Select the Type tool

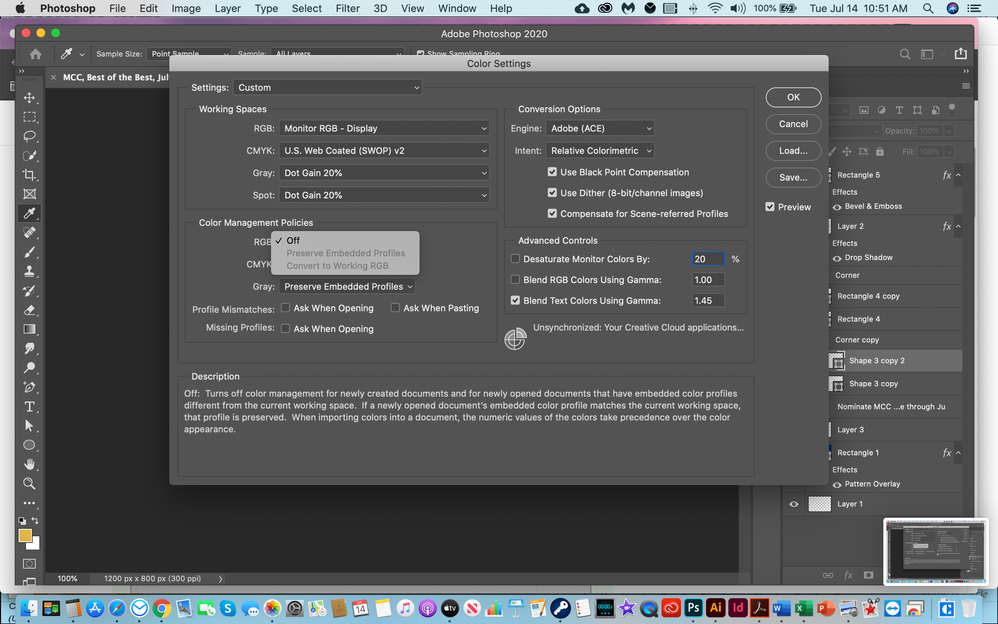(x=30, y=406)
